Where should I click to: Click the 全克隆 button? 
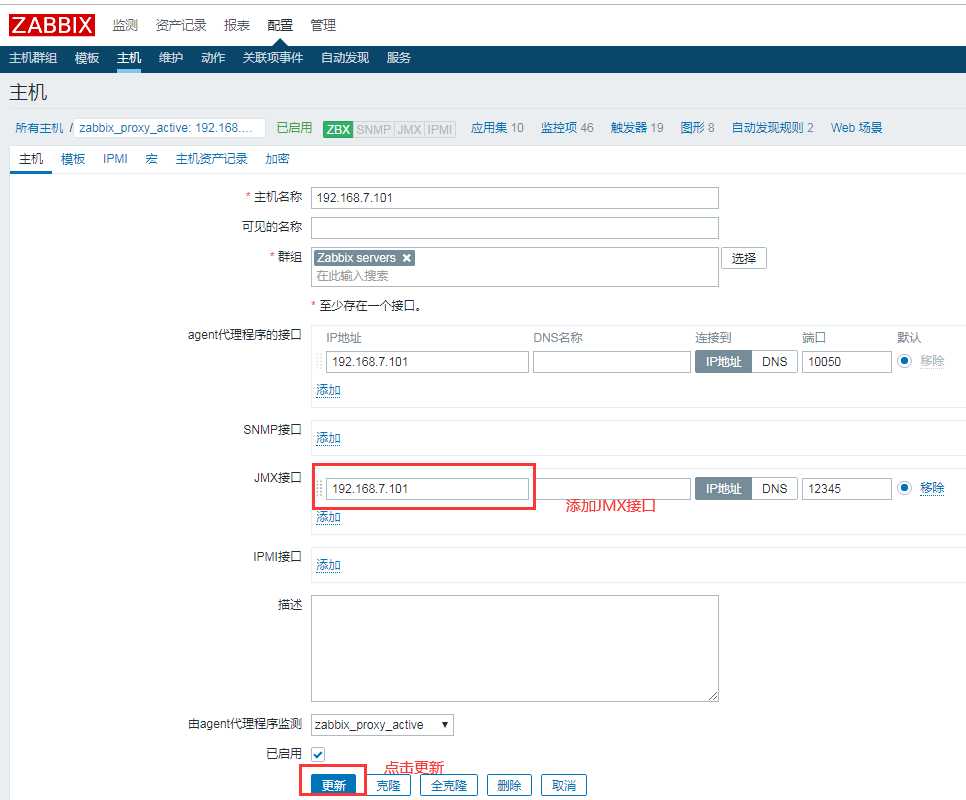click(448, 785)
